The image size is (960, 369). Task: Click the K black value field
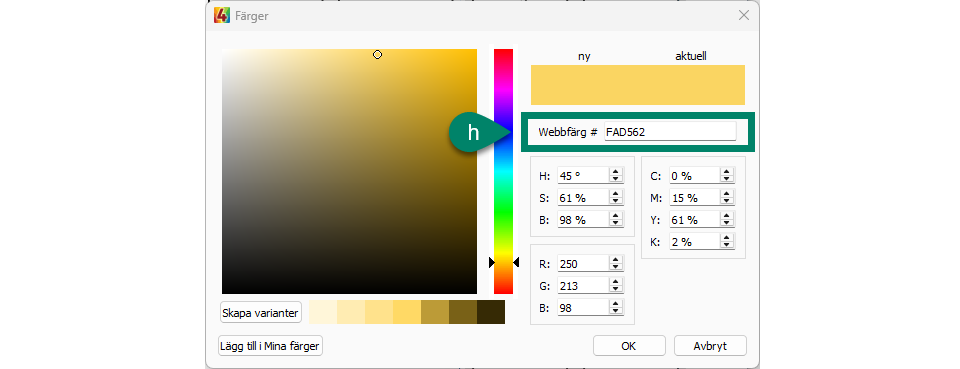click(x=694, y=242)
